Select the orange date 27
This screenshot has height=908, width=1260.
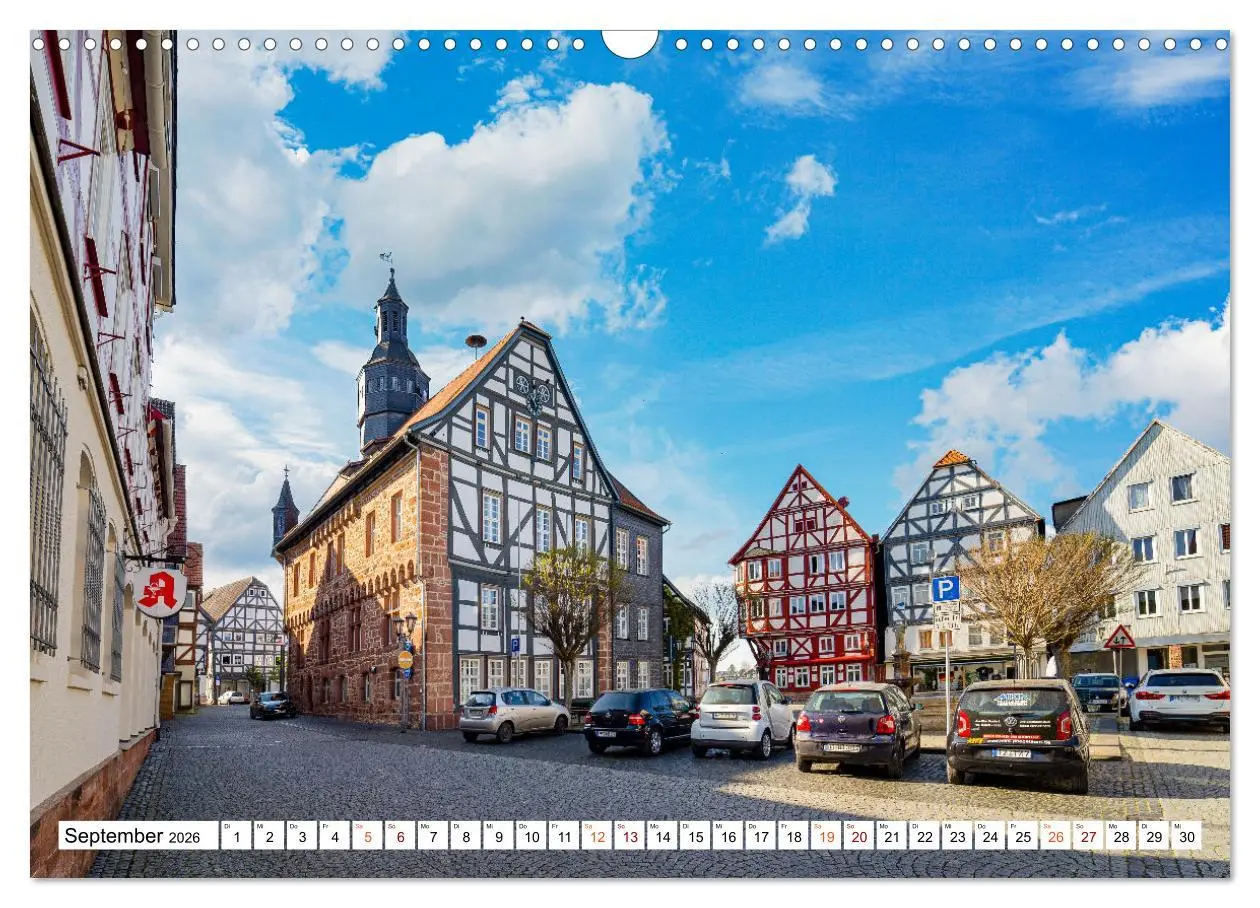click(1088, 836)
